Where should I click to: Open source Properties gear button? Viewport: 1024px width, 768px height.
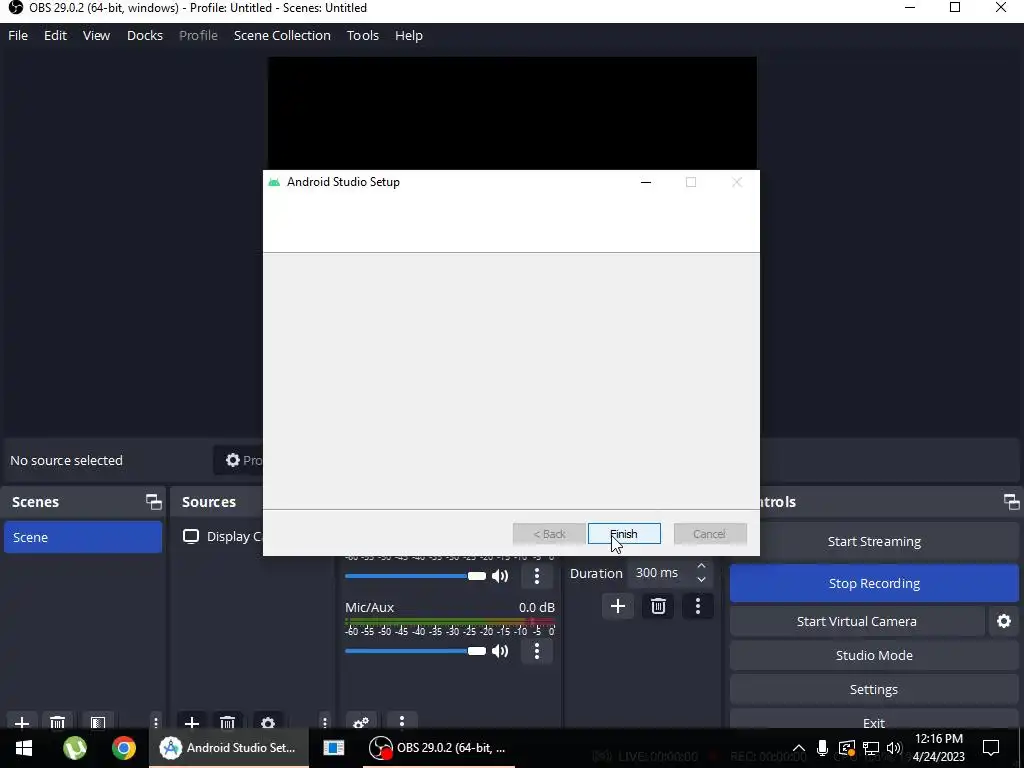pyautogui.click(x=239, y=460)
